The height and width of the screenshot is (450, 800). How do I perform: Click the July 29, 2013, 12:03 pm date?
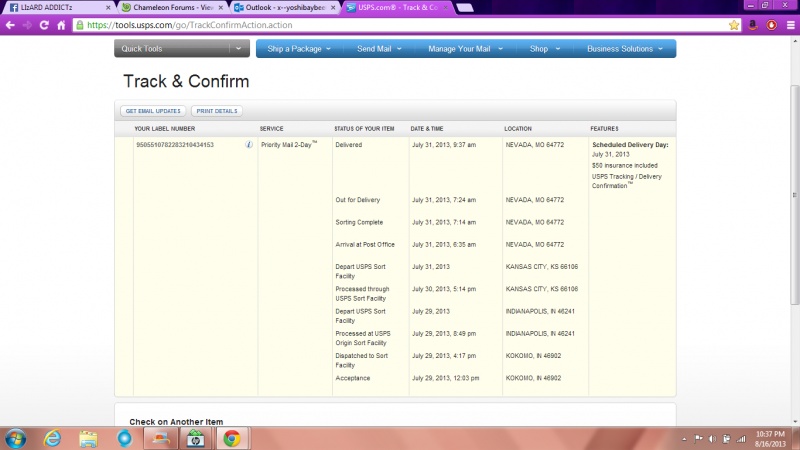[445, 378]
